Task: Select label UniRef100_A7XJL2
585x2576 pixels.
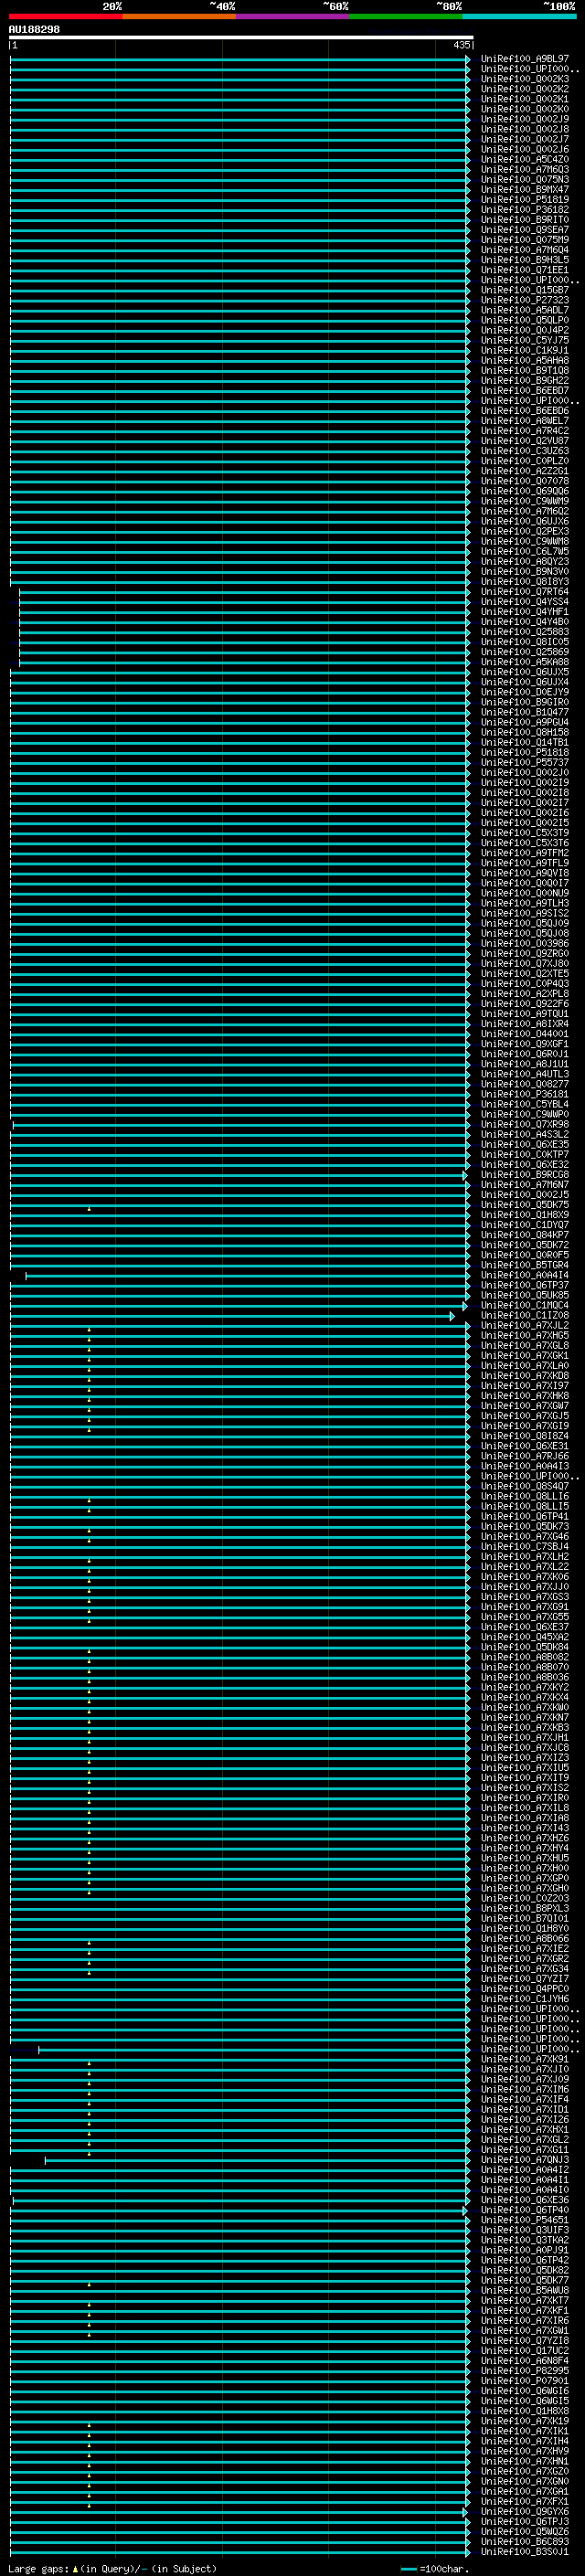Action: pyautogui.click(x=524, y=1325)
